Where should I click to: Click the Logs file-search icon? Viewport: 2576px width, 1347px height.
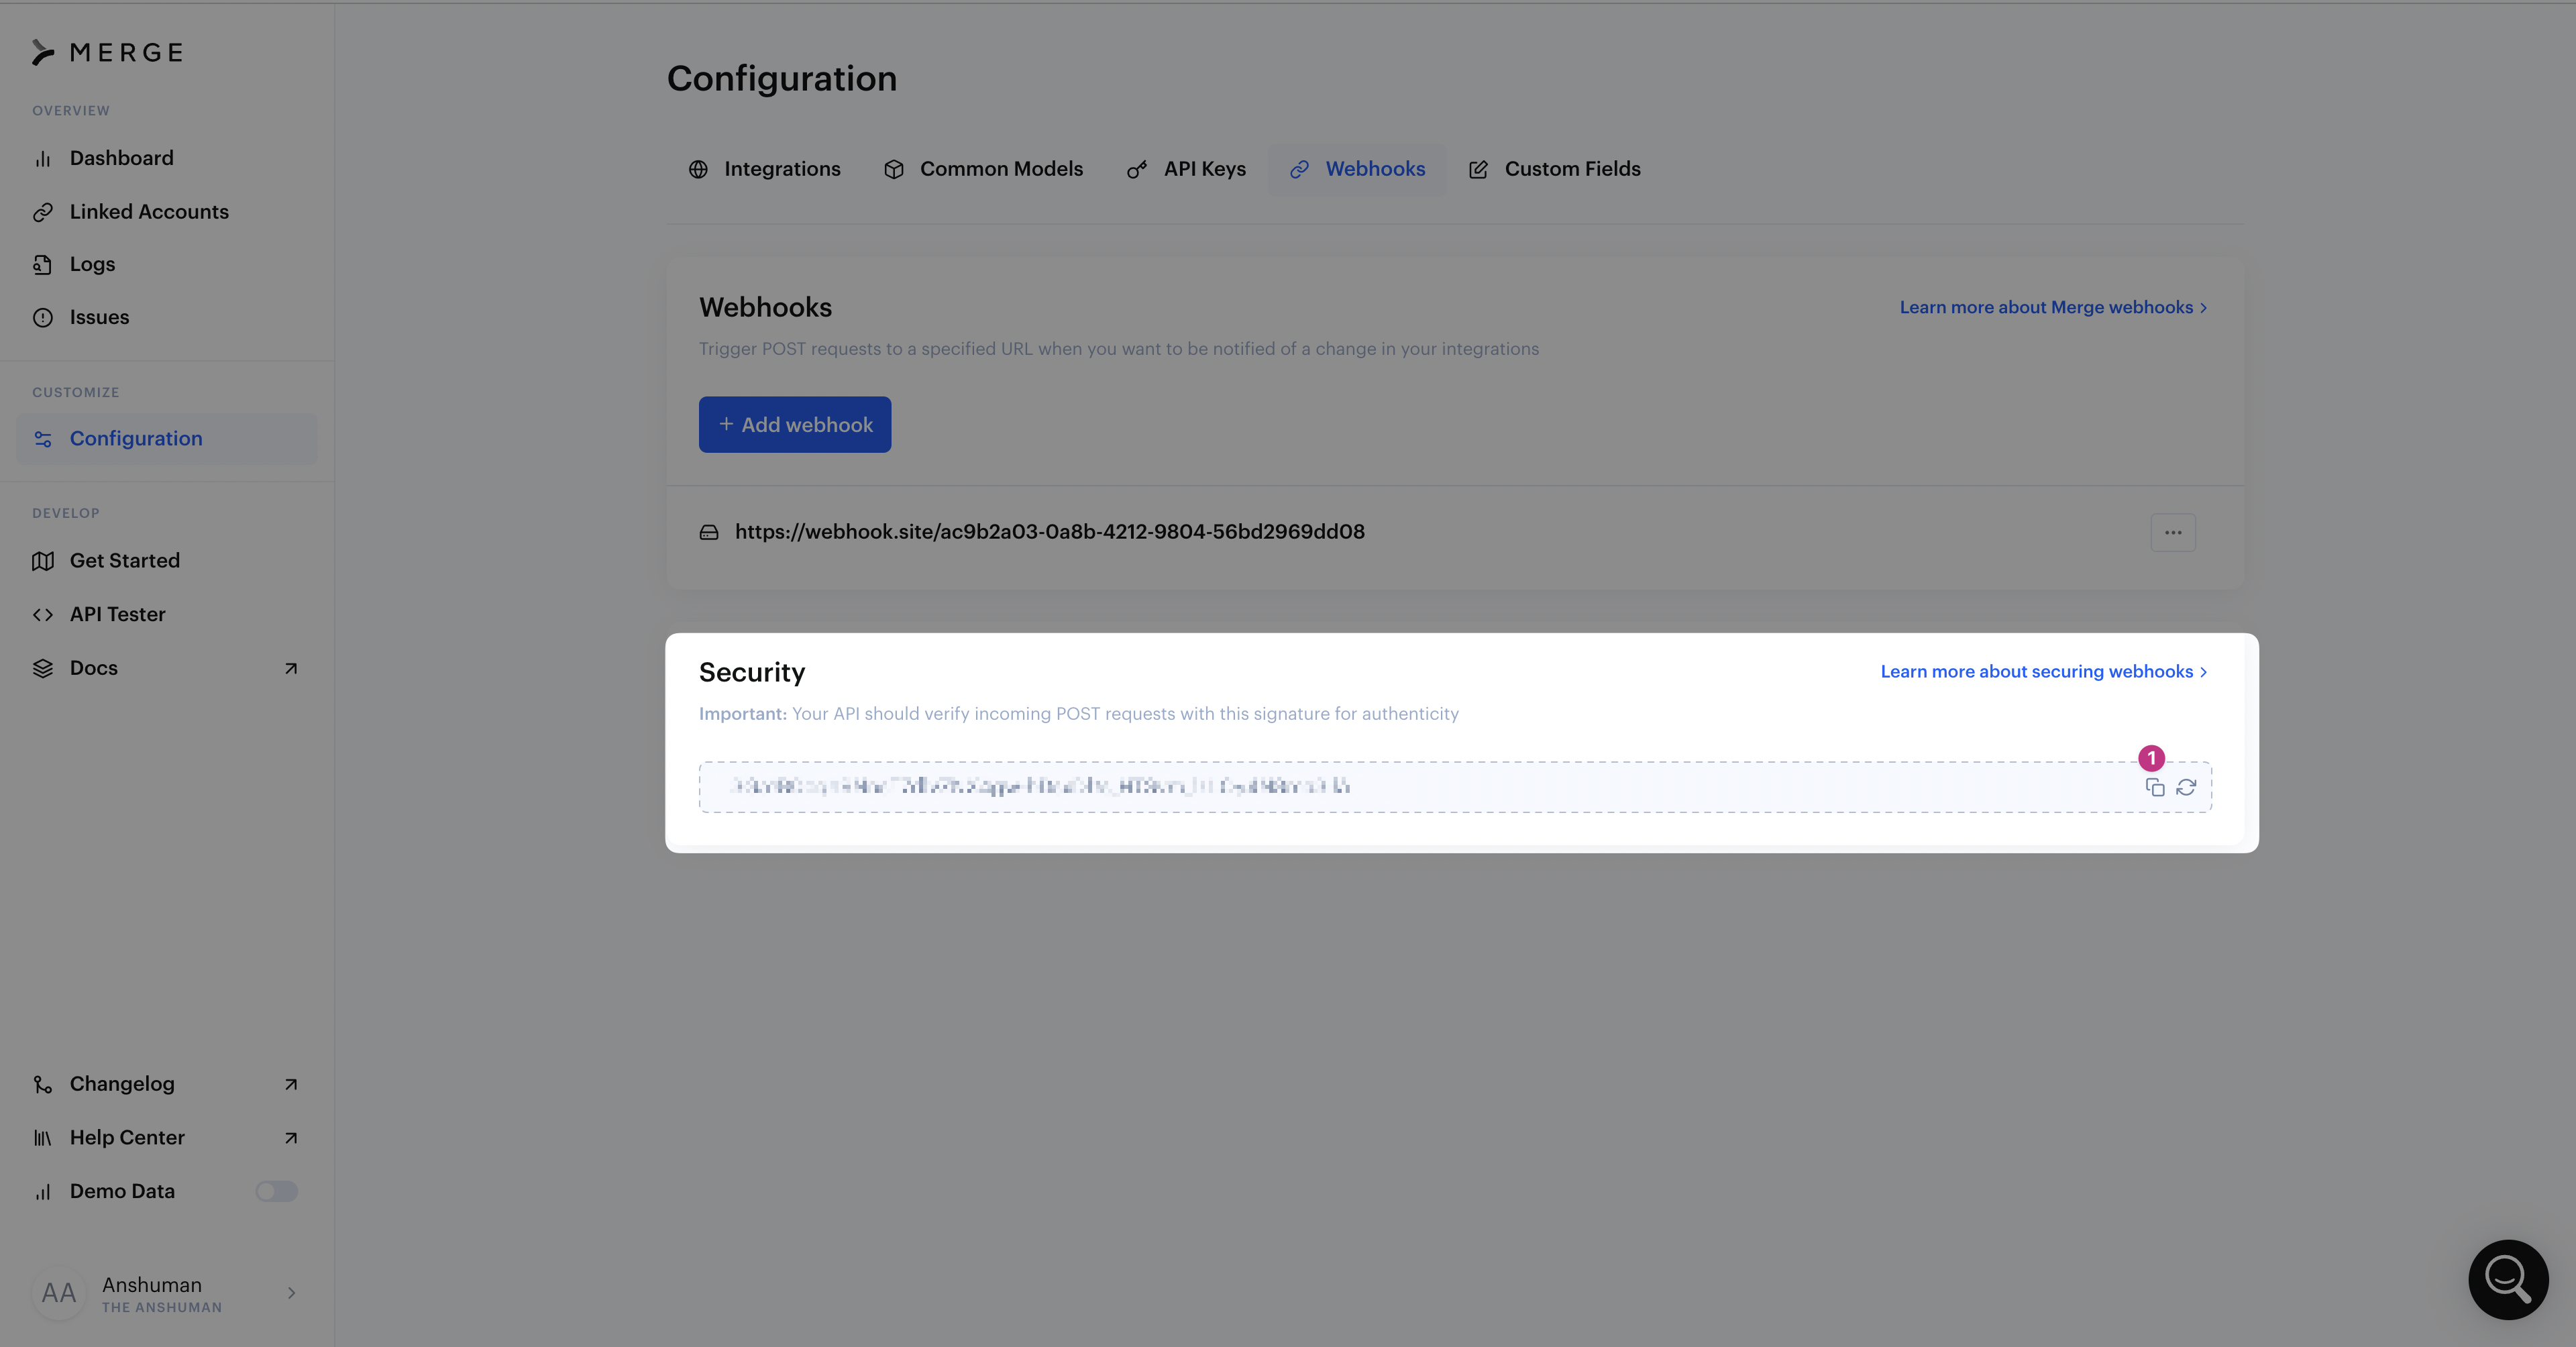pyautogui.click(x=43, y=265)
